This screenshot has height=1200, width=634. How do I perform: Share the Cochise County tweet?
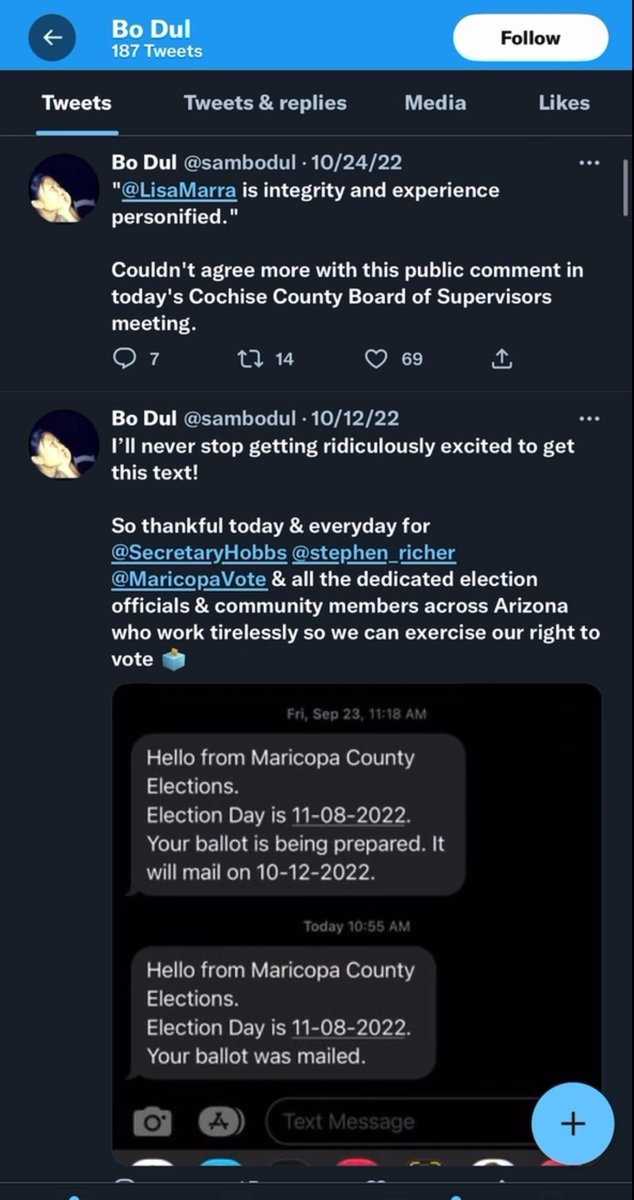pos(503,359)
